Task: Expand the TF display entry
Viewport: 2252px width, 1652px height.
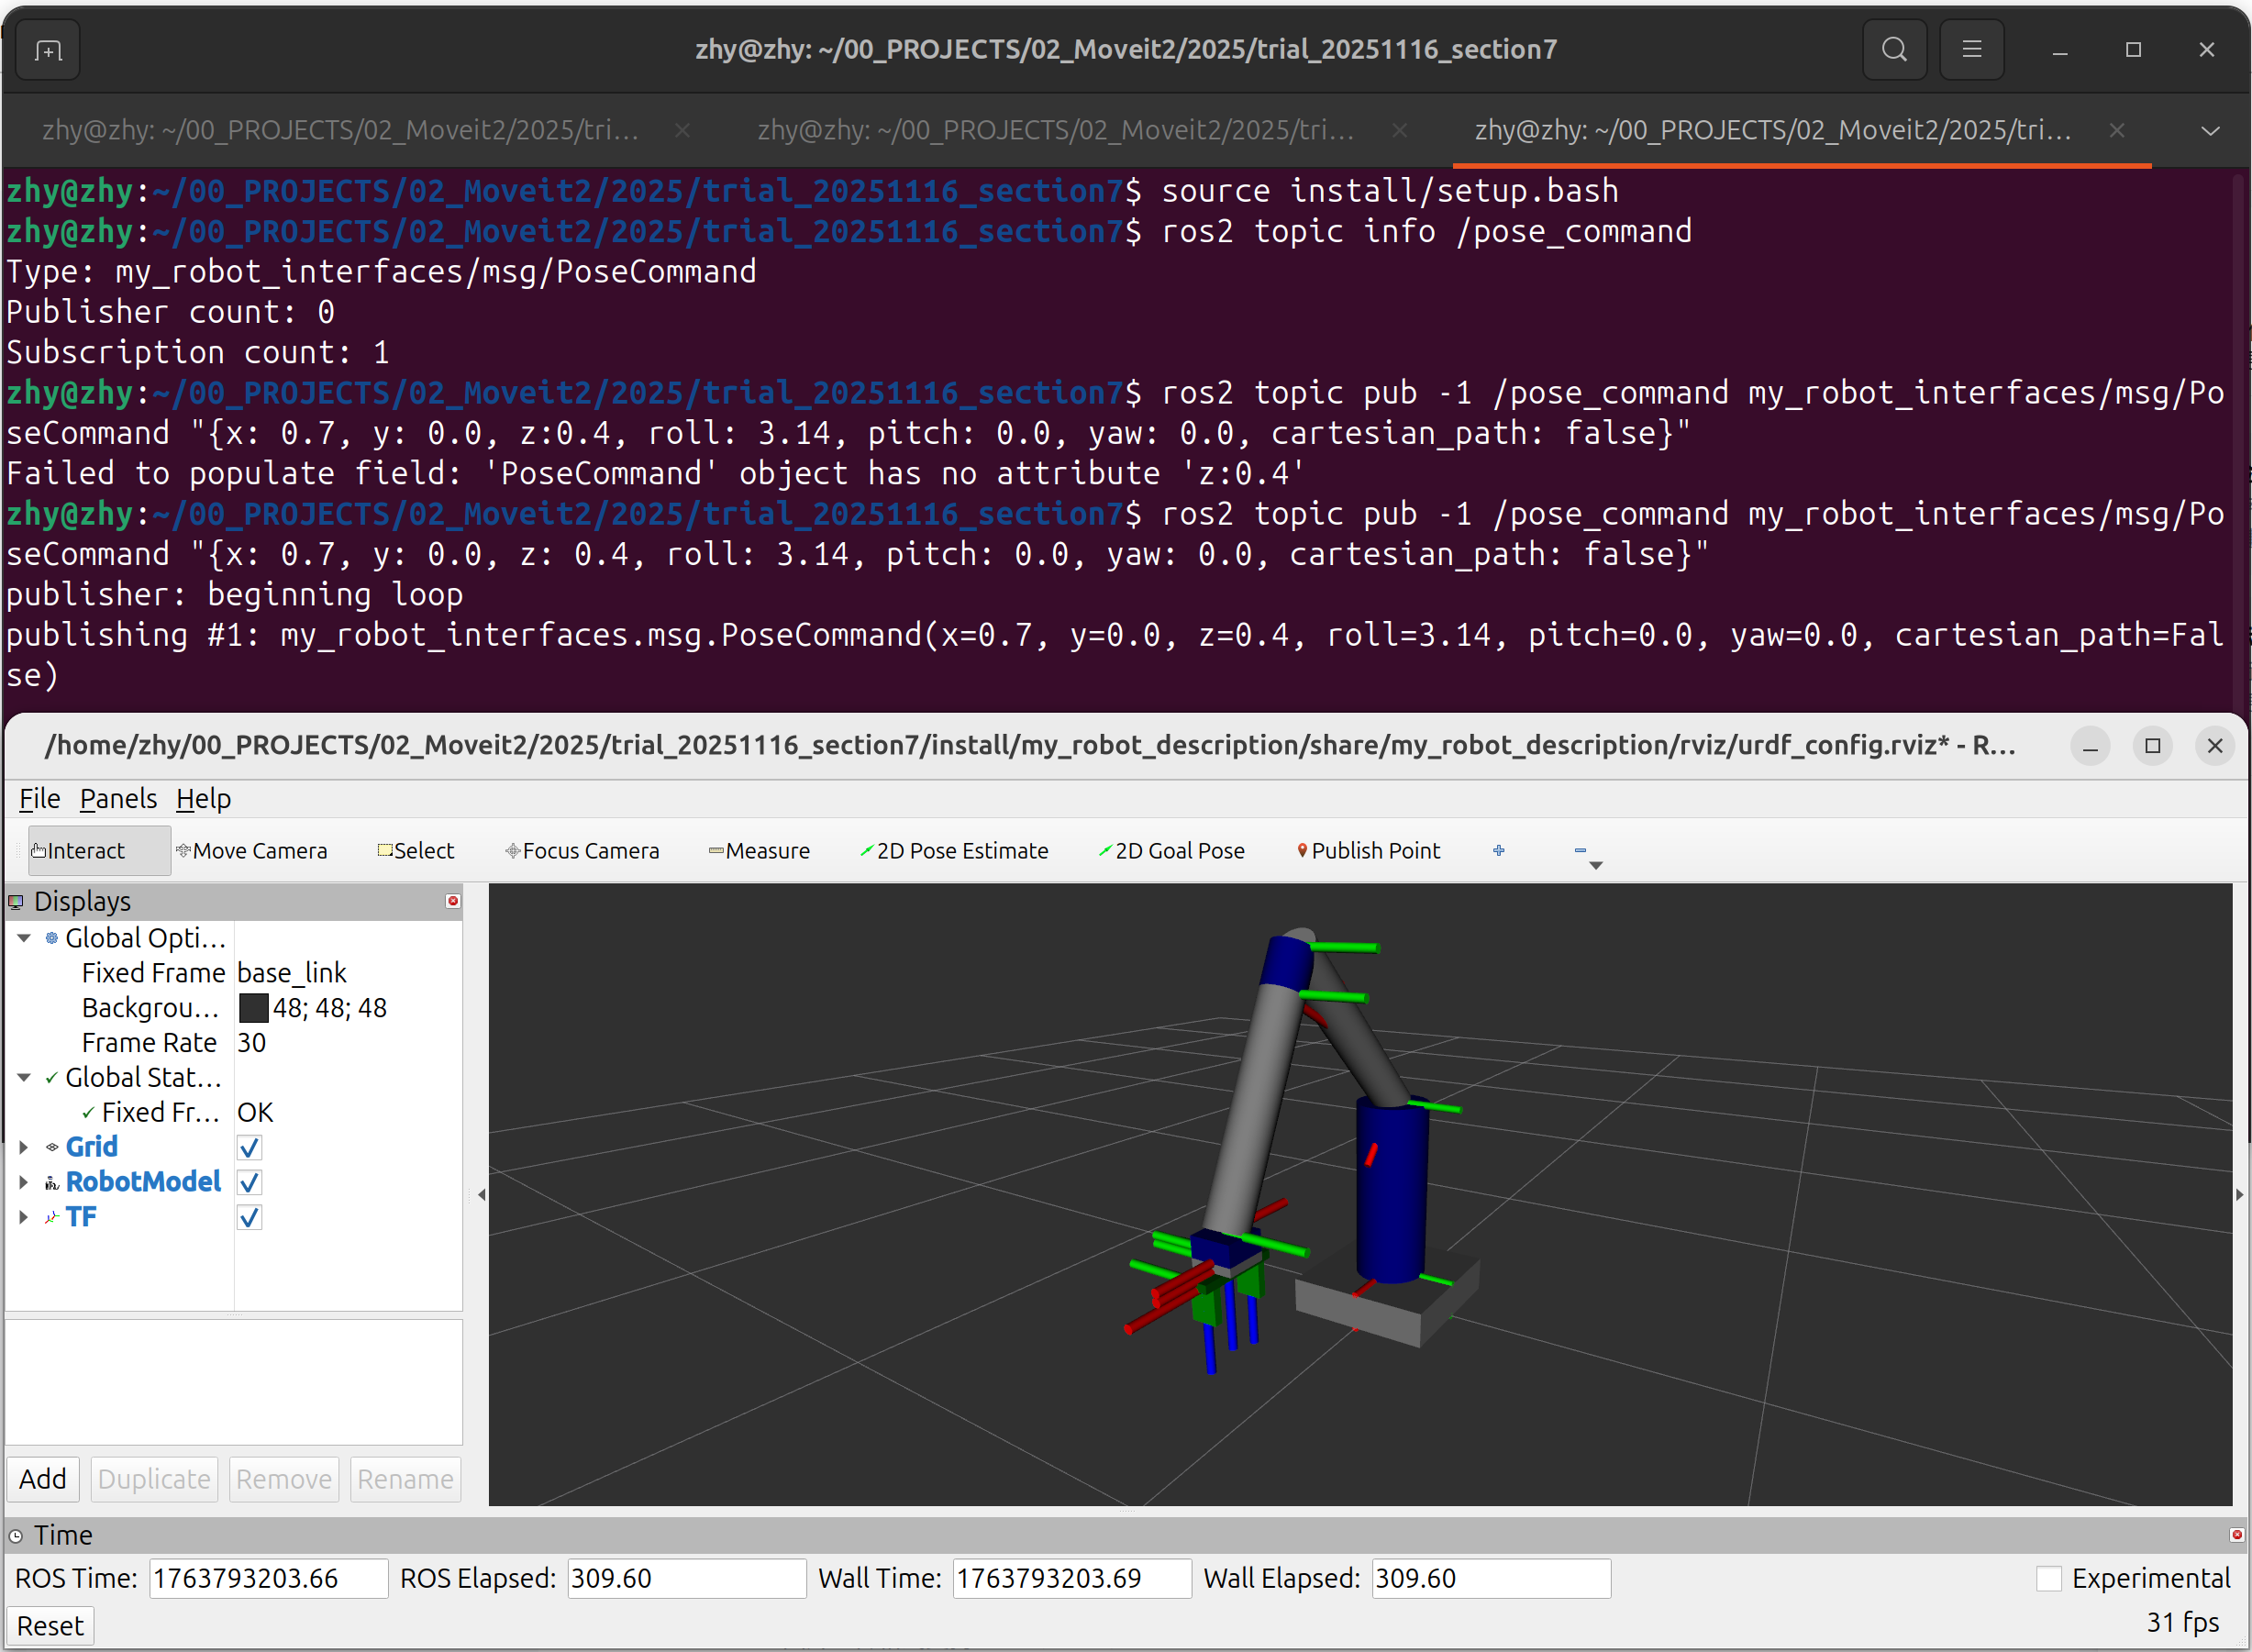Action: point(23,1218)
